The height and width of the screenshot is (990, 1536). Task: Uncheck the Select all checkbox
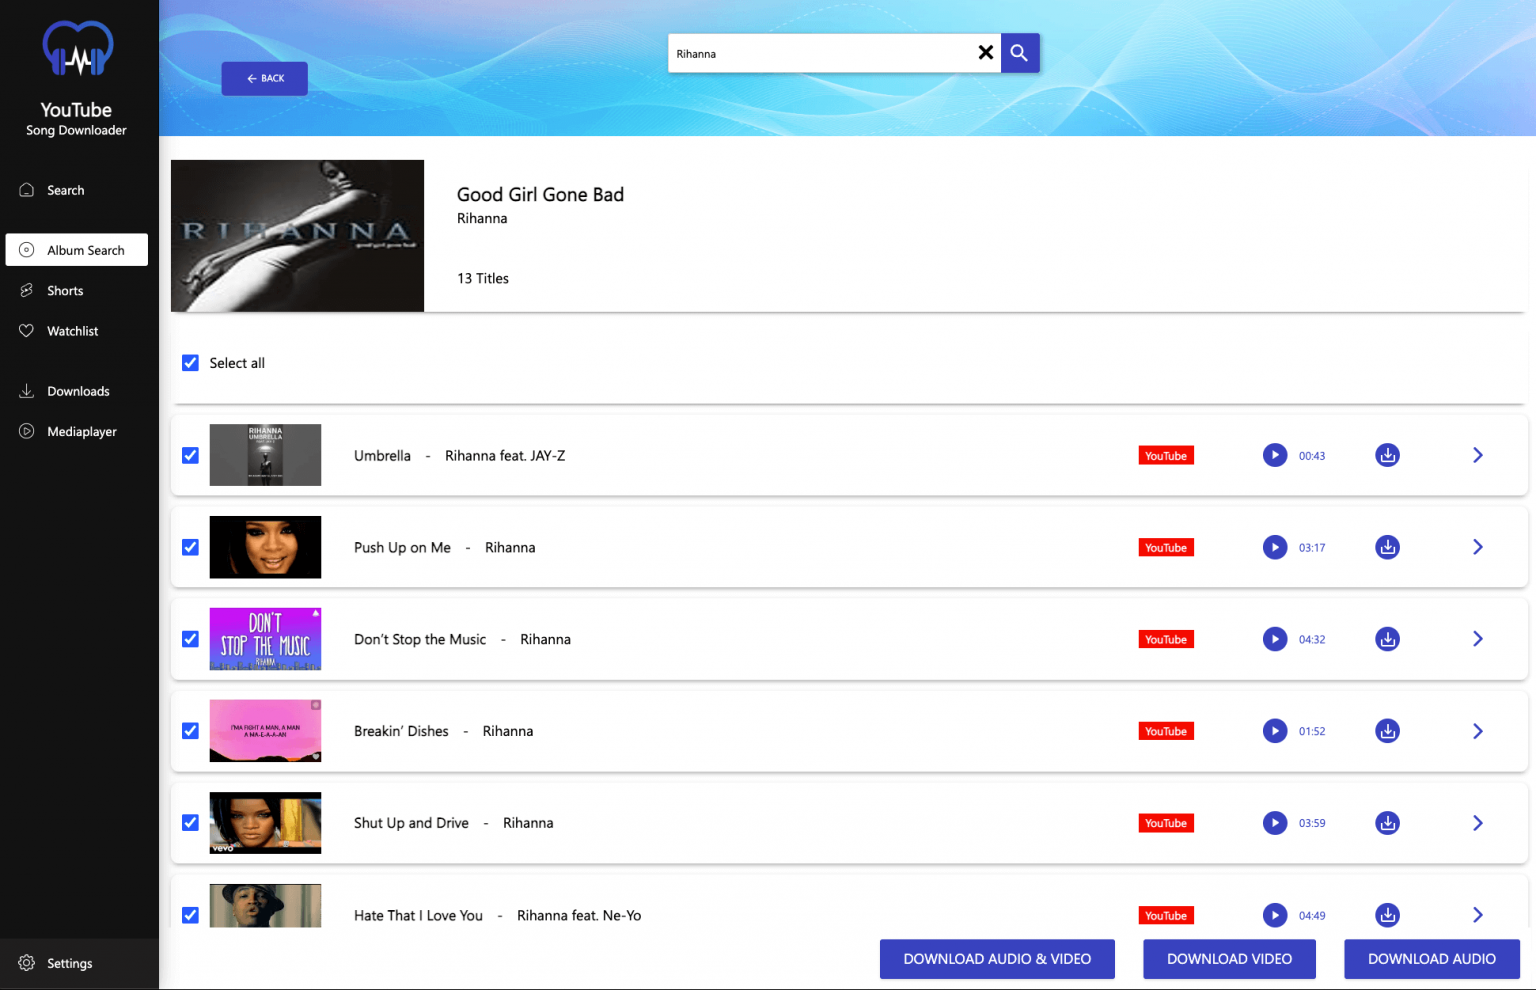click(190, 362)
